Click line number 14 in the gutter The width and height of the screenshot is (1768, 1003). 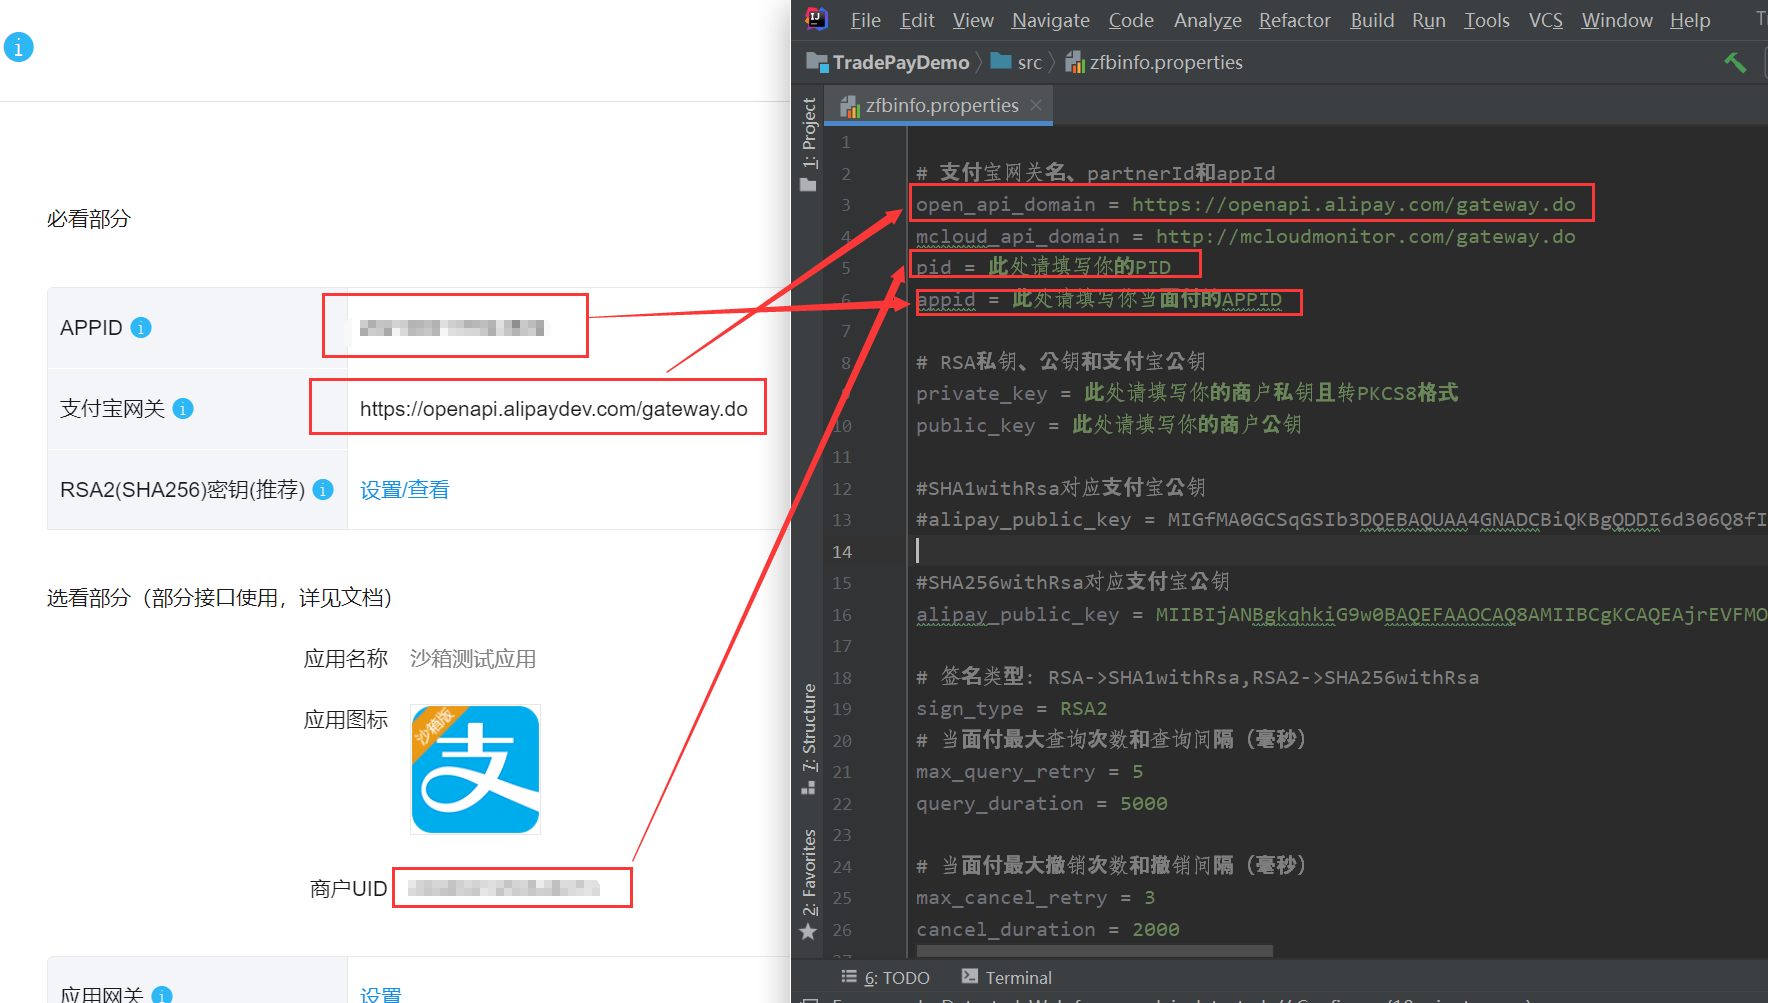tap(842, 552)
